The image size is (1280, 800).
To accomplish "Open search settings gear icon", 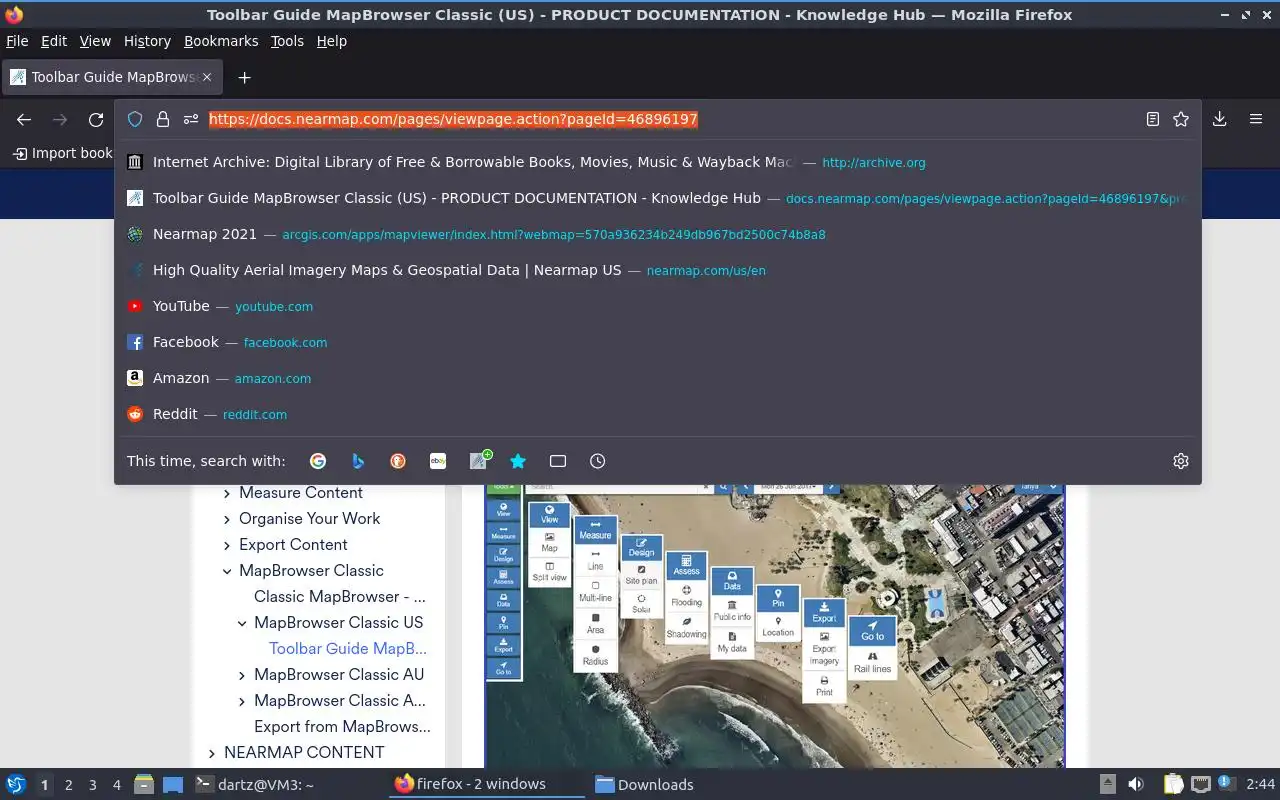I will (1181, 461).
